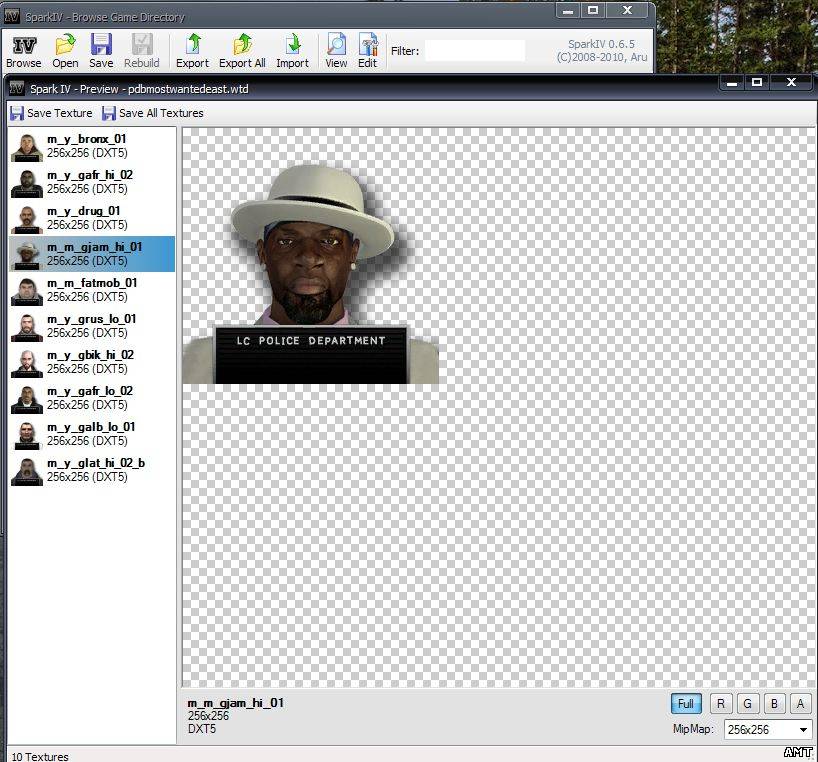Select the m_y_grus_lo_01 texture thumbnail
Viewport: 818px width, 762px height.
[27, 326]
